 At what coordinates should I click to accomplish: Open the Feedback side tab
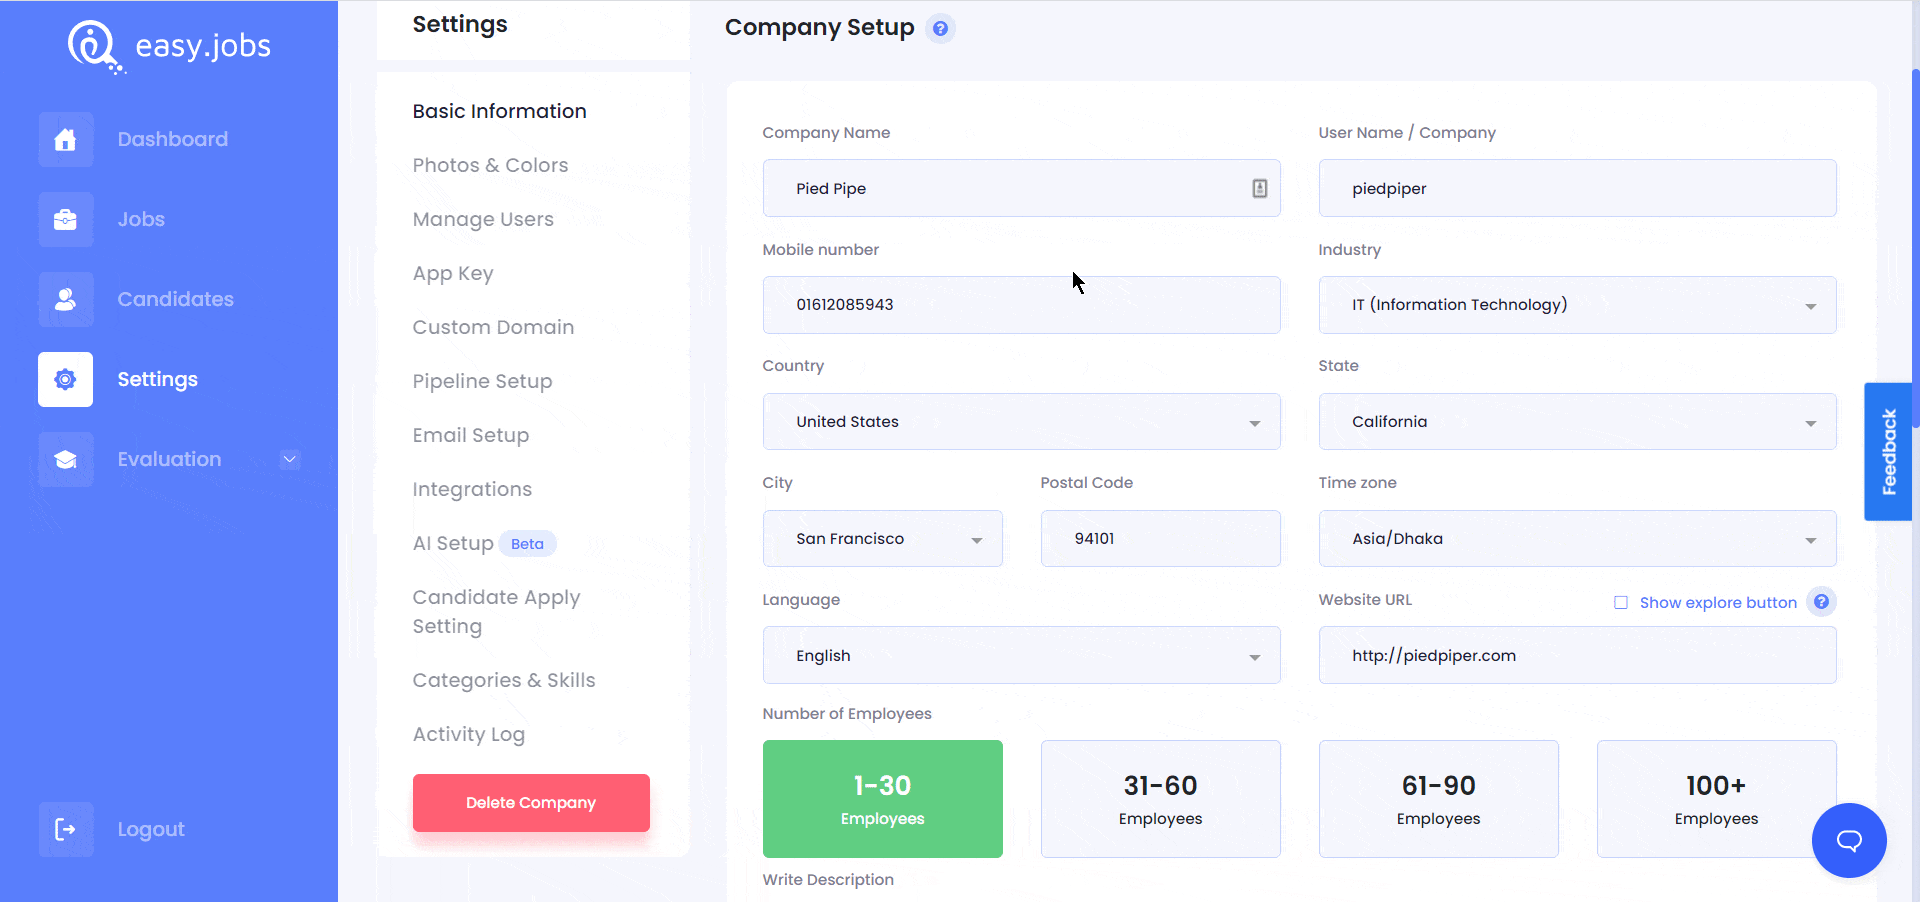[x=1888, y=452]
